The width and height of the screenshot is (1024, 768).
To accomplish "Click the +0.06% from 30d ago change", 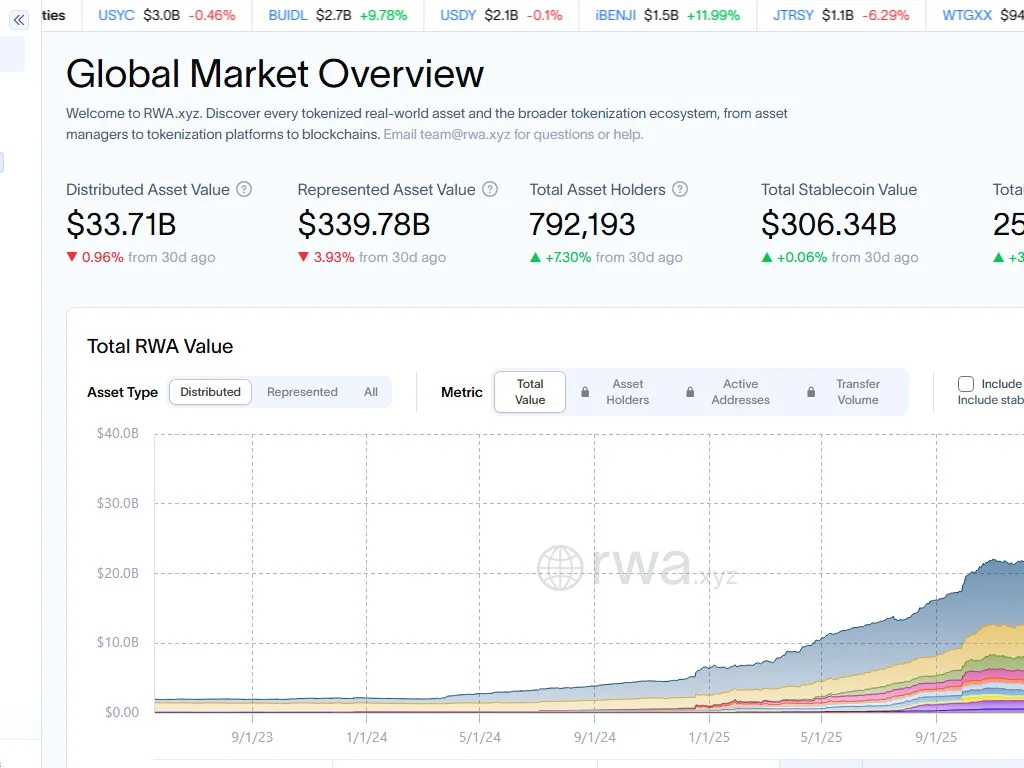I will tap(840, 257).
